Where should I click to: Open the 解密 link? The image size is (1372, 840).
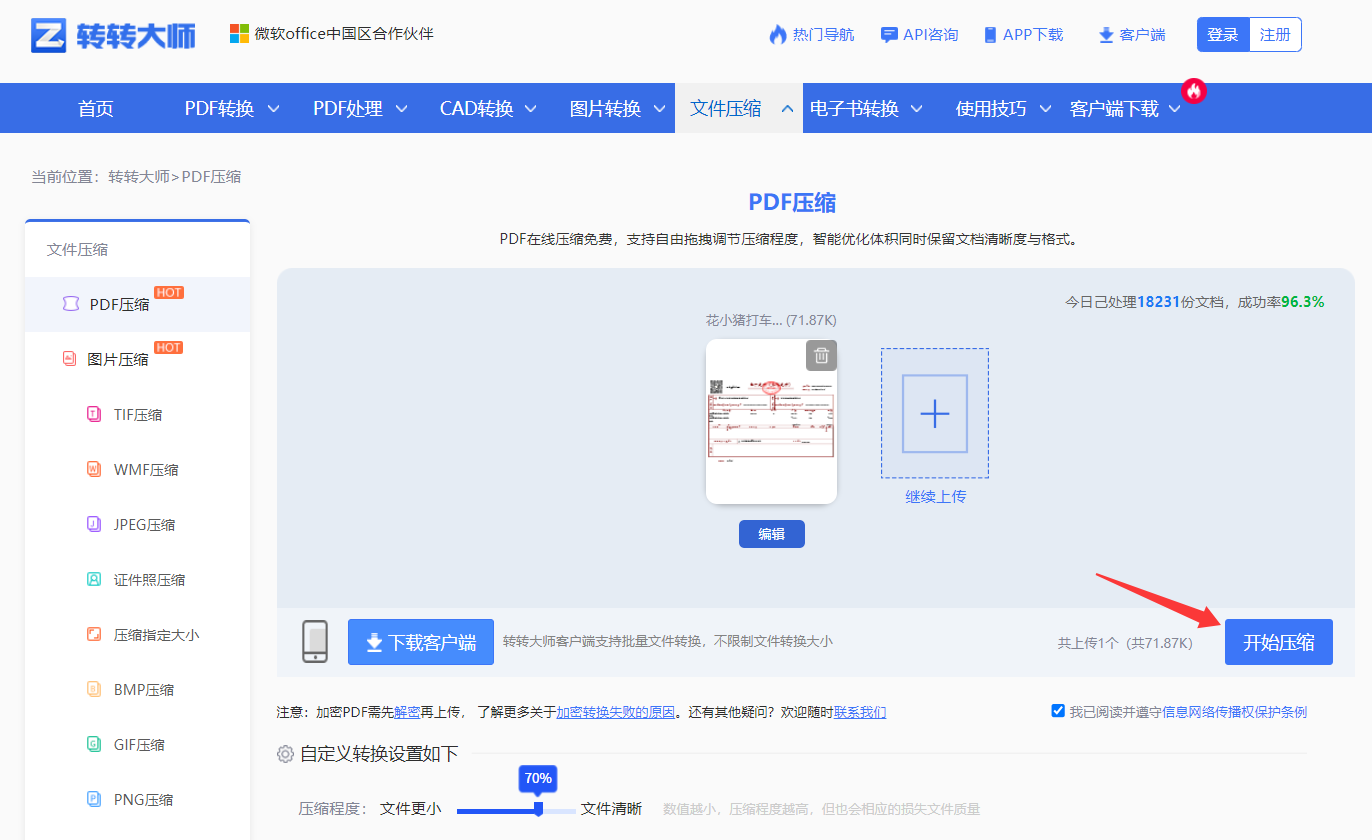tap(407, 712)
